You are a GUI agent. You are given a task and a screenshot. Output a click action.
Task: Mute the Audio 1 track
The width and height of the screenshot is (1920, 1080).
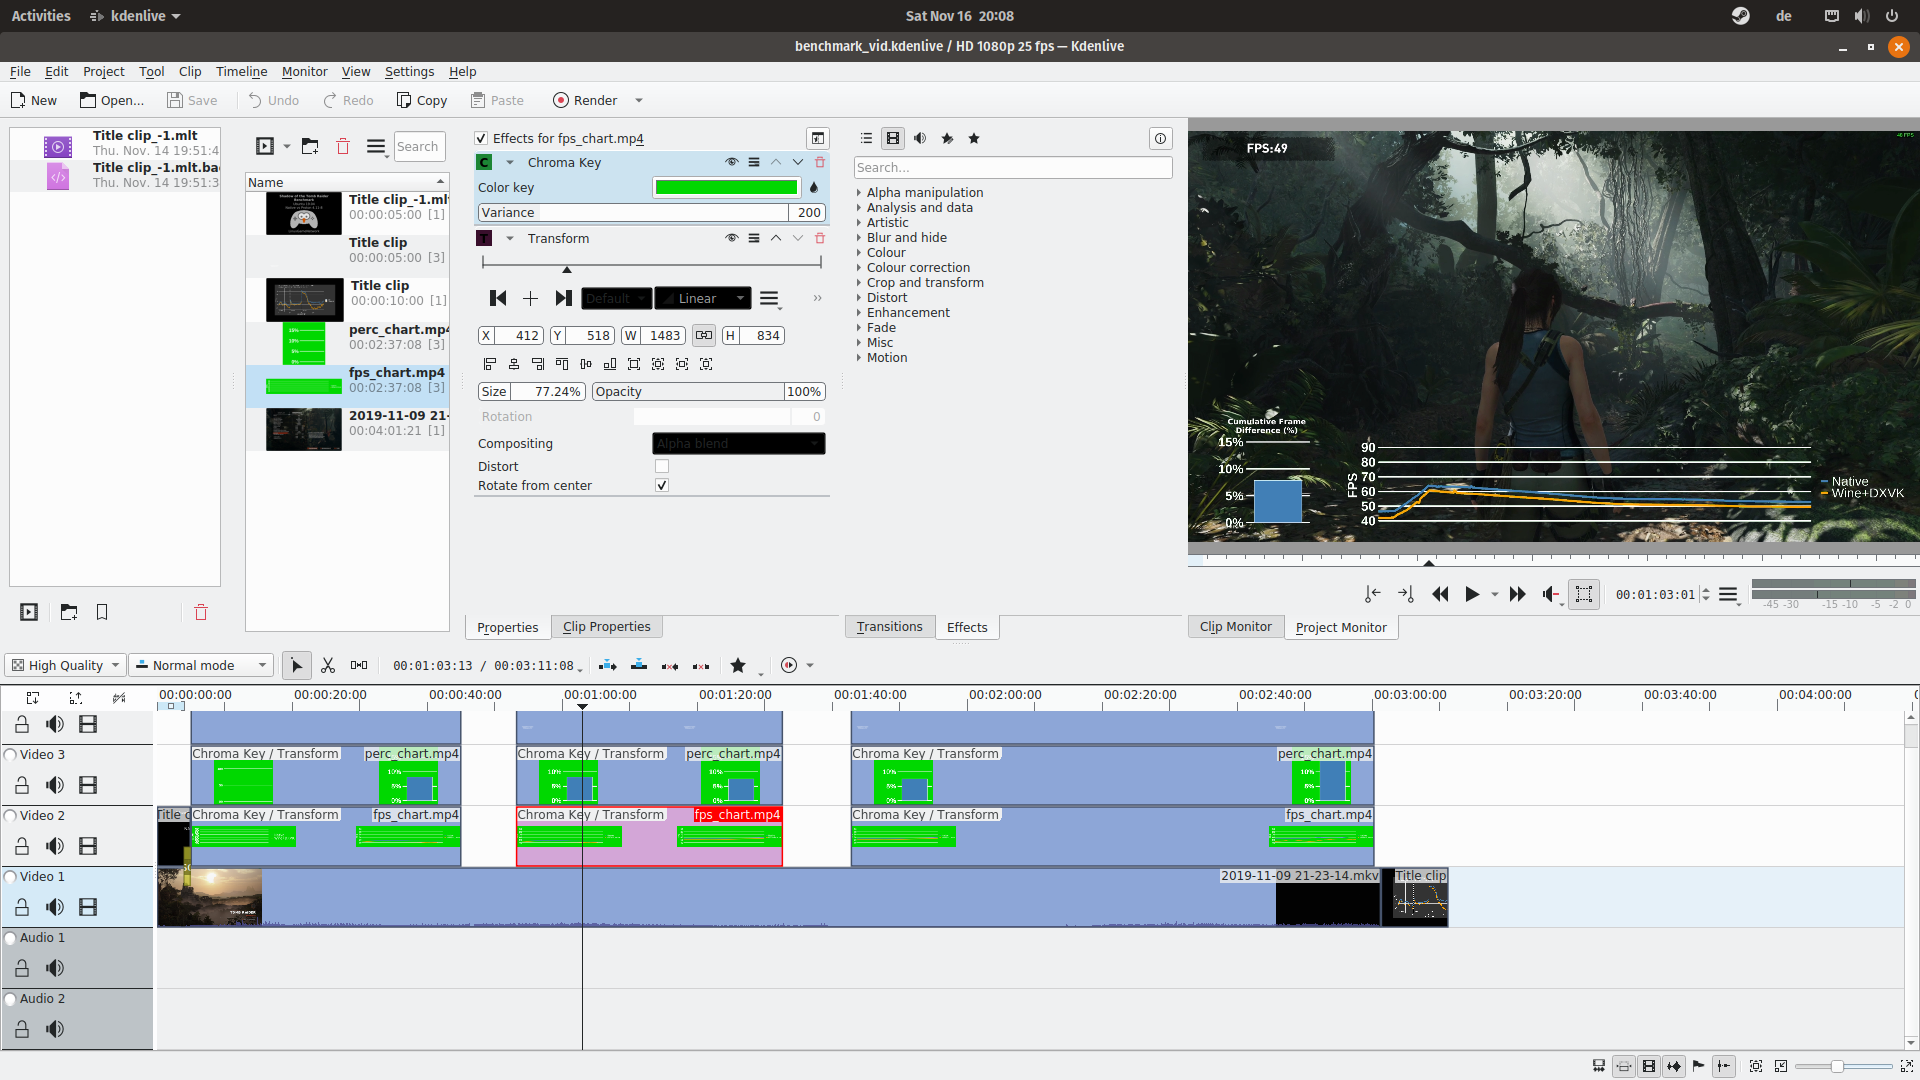[55, 968]
